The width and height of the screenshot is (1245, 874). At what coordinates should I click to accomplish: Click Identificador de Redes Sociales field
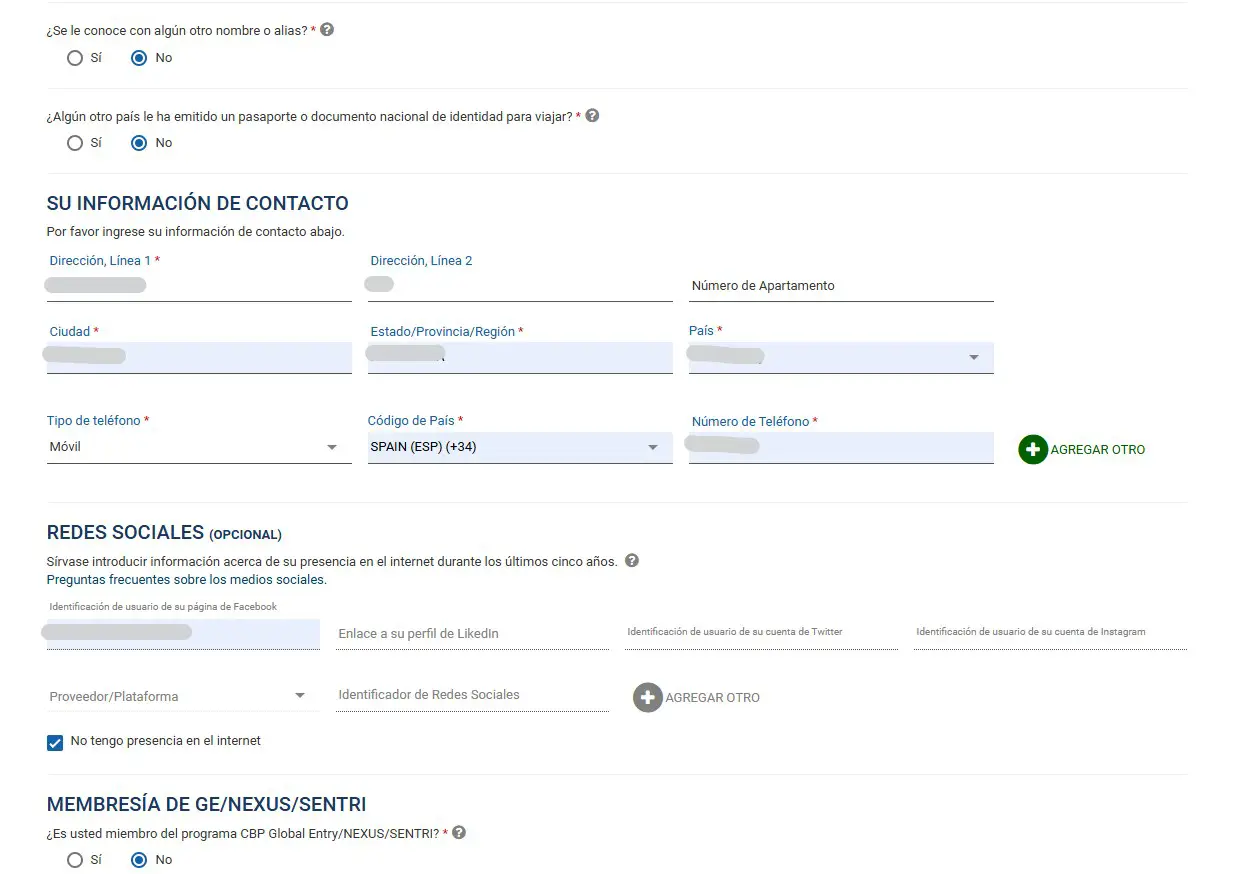pos(471,695)
